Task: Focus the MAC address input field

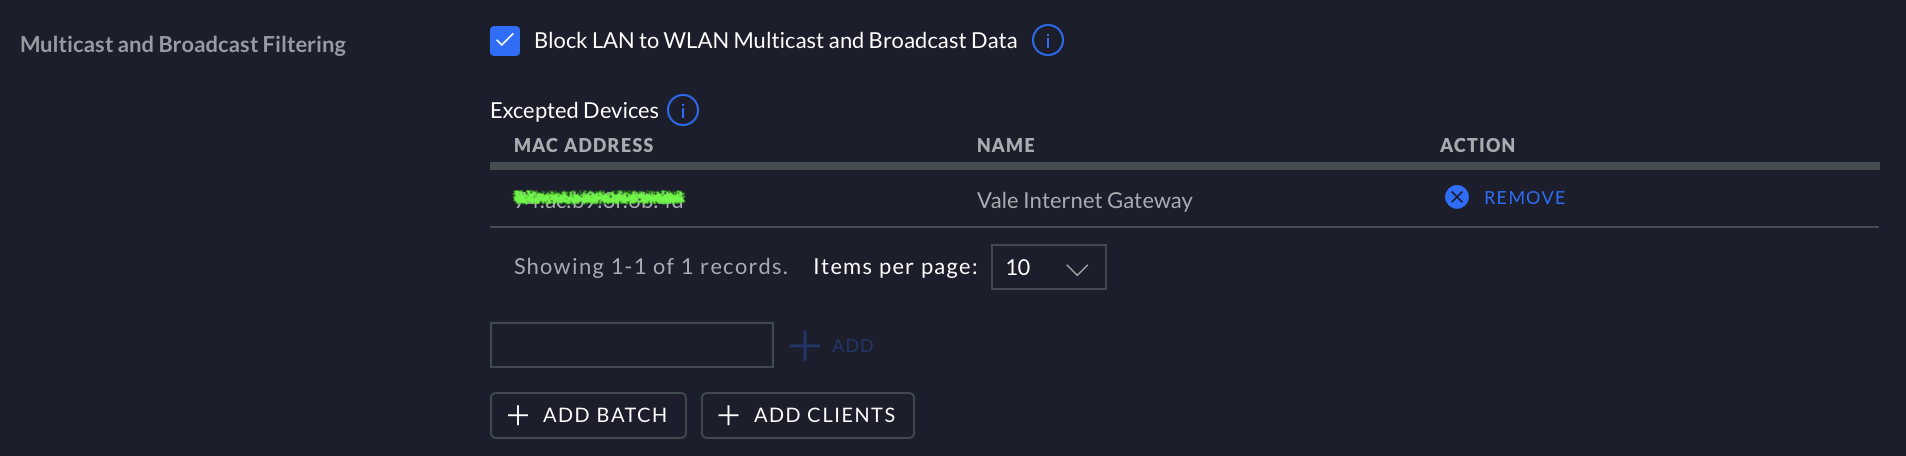Action: coord(631,345)
